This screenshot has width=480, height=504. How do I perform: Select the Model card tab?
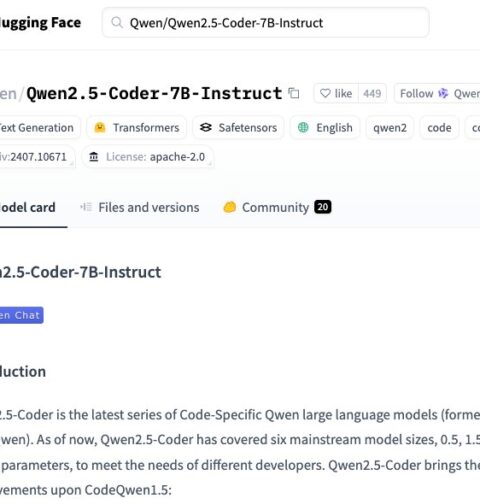point(28,207)
